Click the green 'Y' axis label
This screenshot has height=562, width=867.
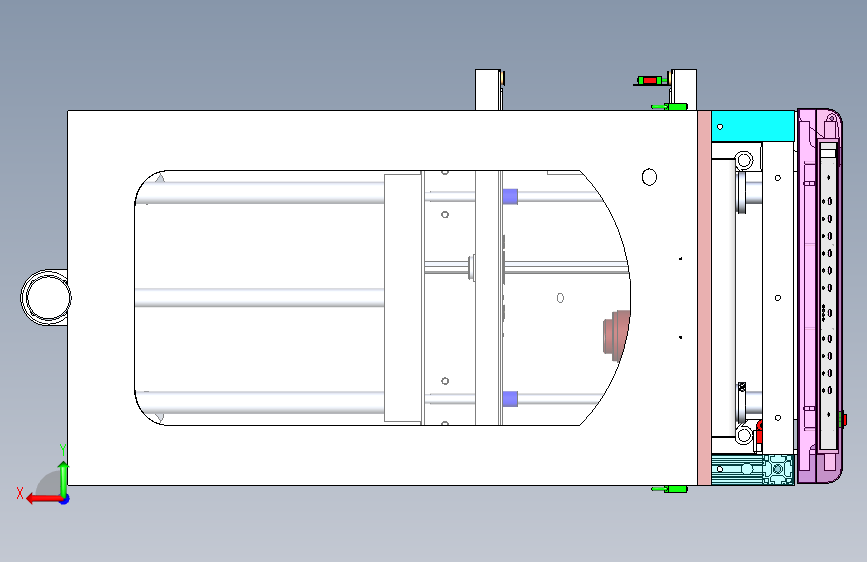pos(62,449)
